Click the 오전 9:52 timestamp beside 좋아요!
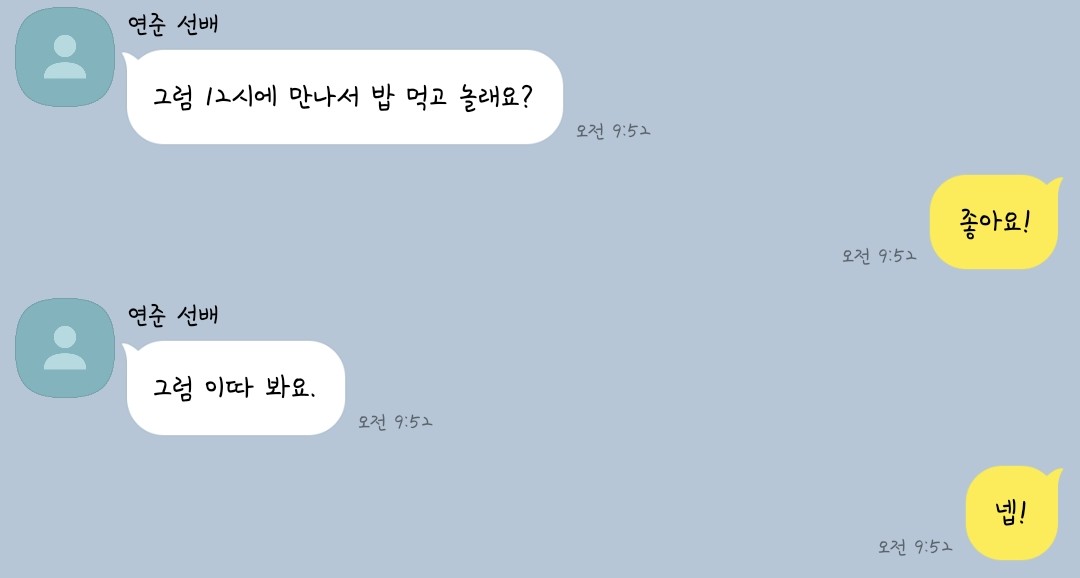This screenshot has width=1080, height=578. coord(879,256)
